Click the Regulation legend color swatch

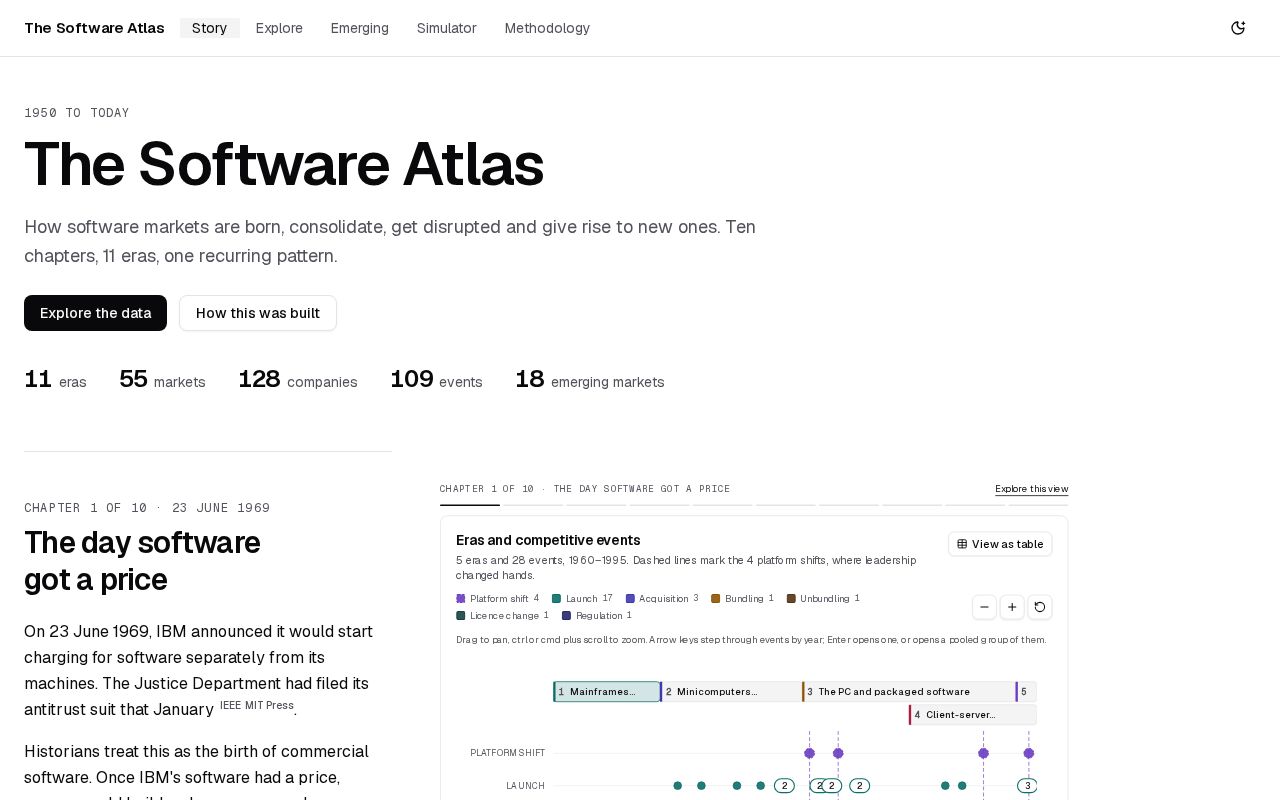(x=567, y=616)
